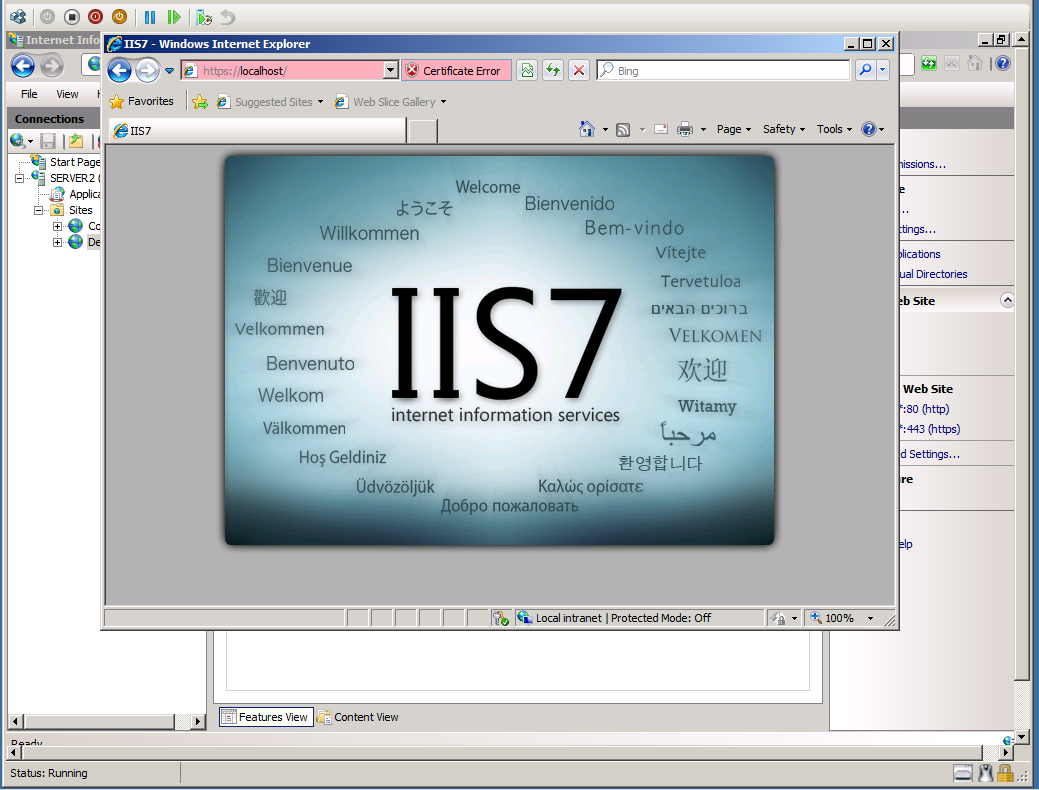The height and width of the screenshot is (790, 1039).
Task: Click the IE Refresh green arrows icon
Action: pyautogui.click(x=553, y=70)
